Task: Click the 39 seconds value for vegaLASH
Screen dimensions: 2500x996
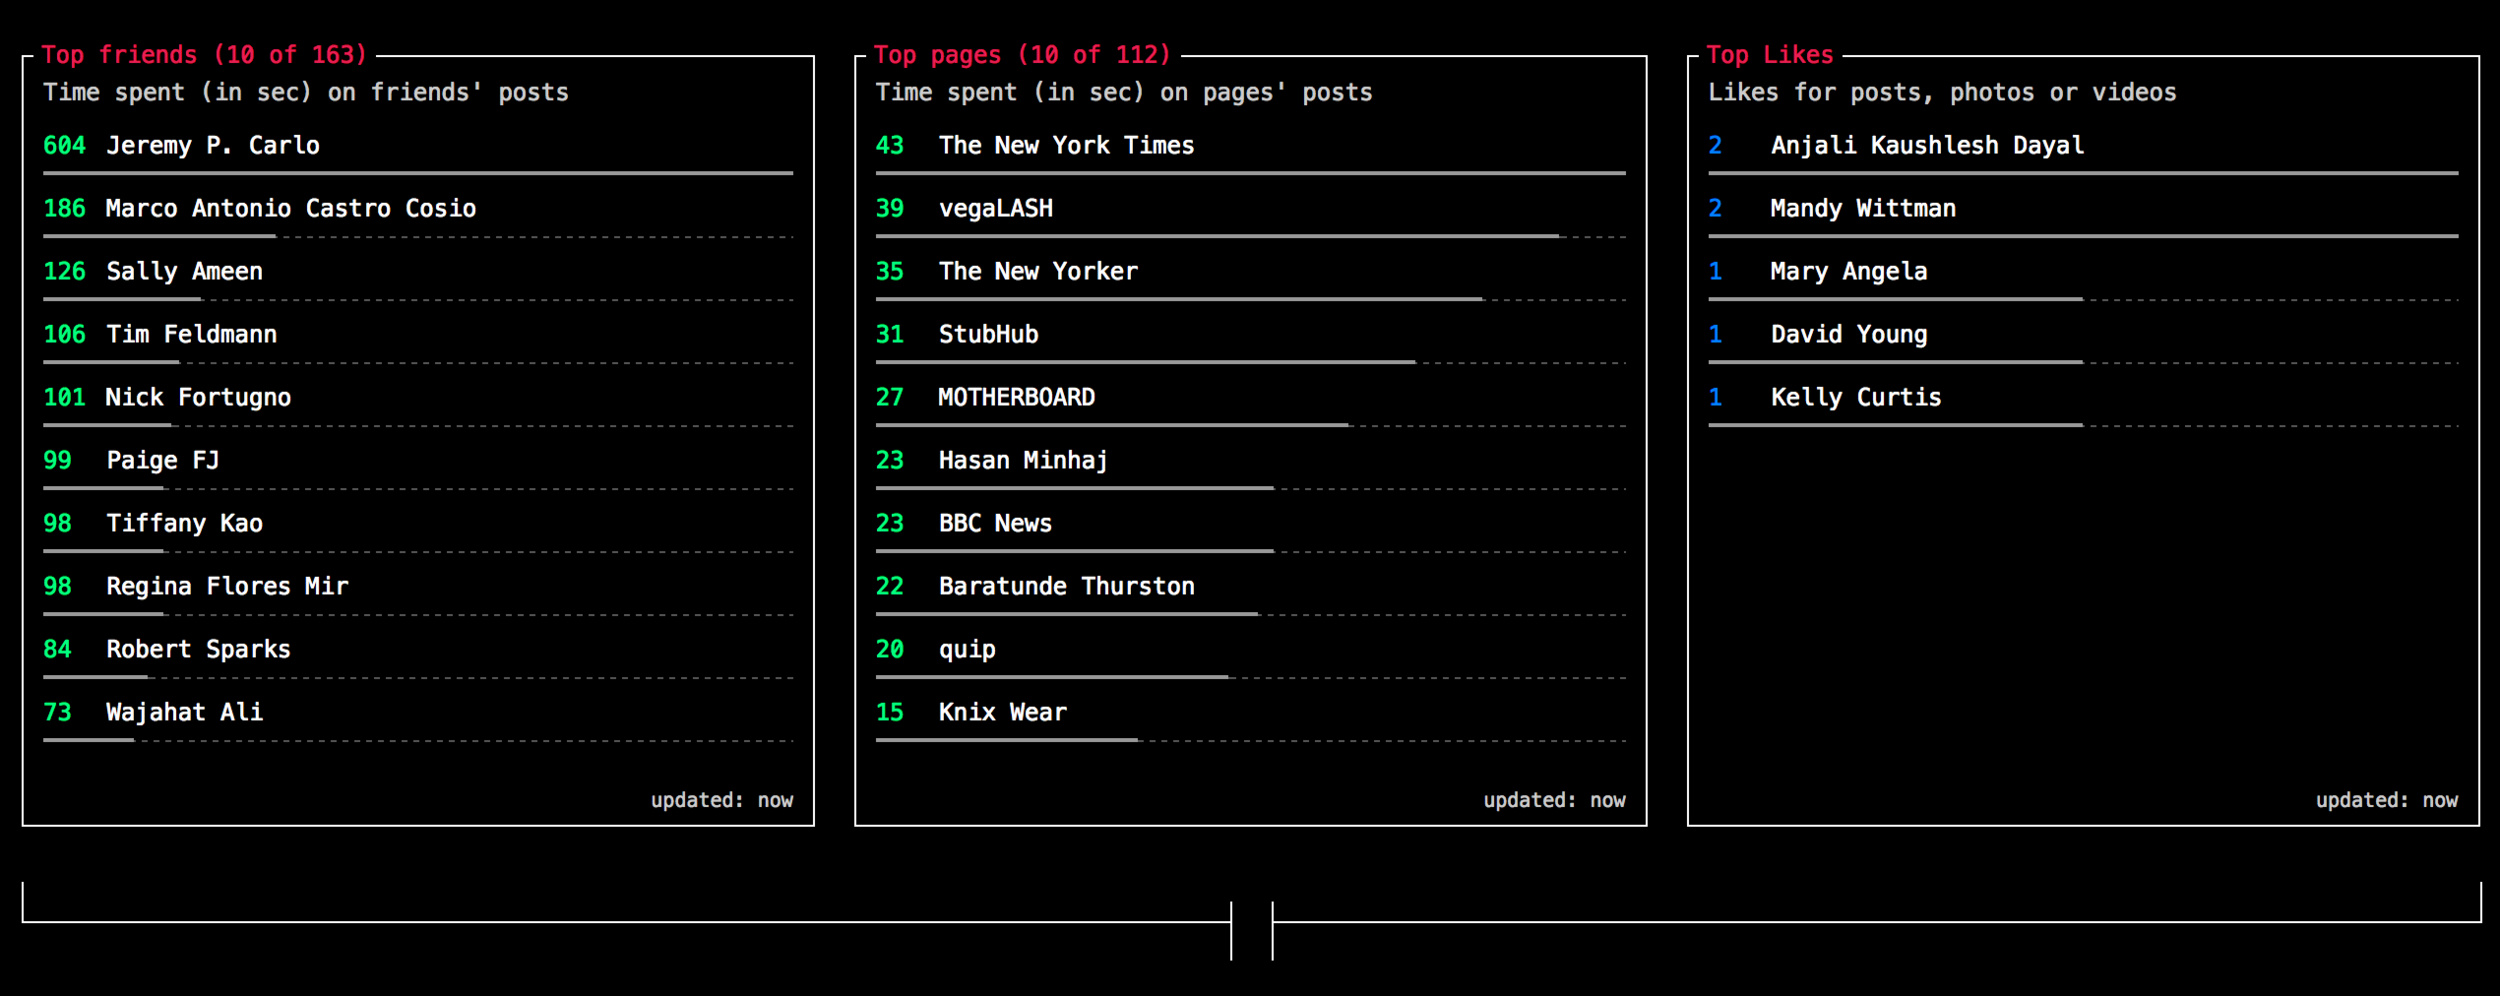Action: [889, 209]
